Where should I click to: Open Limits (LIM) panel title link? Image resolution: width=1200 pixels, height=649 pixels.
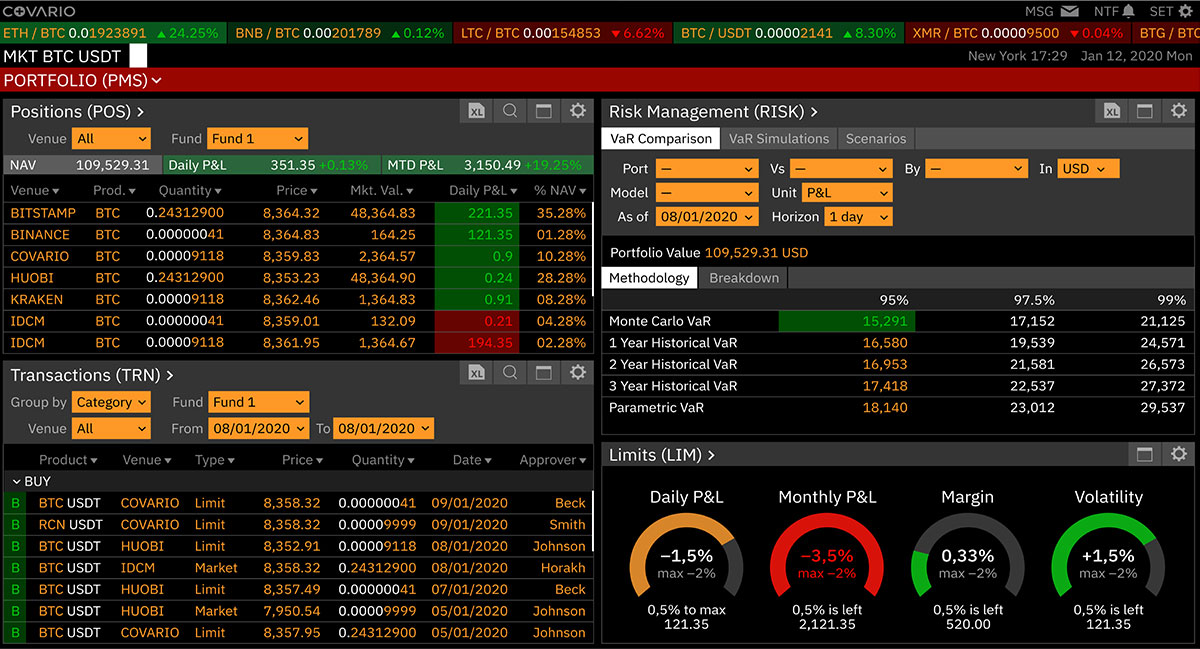(661, 455)
